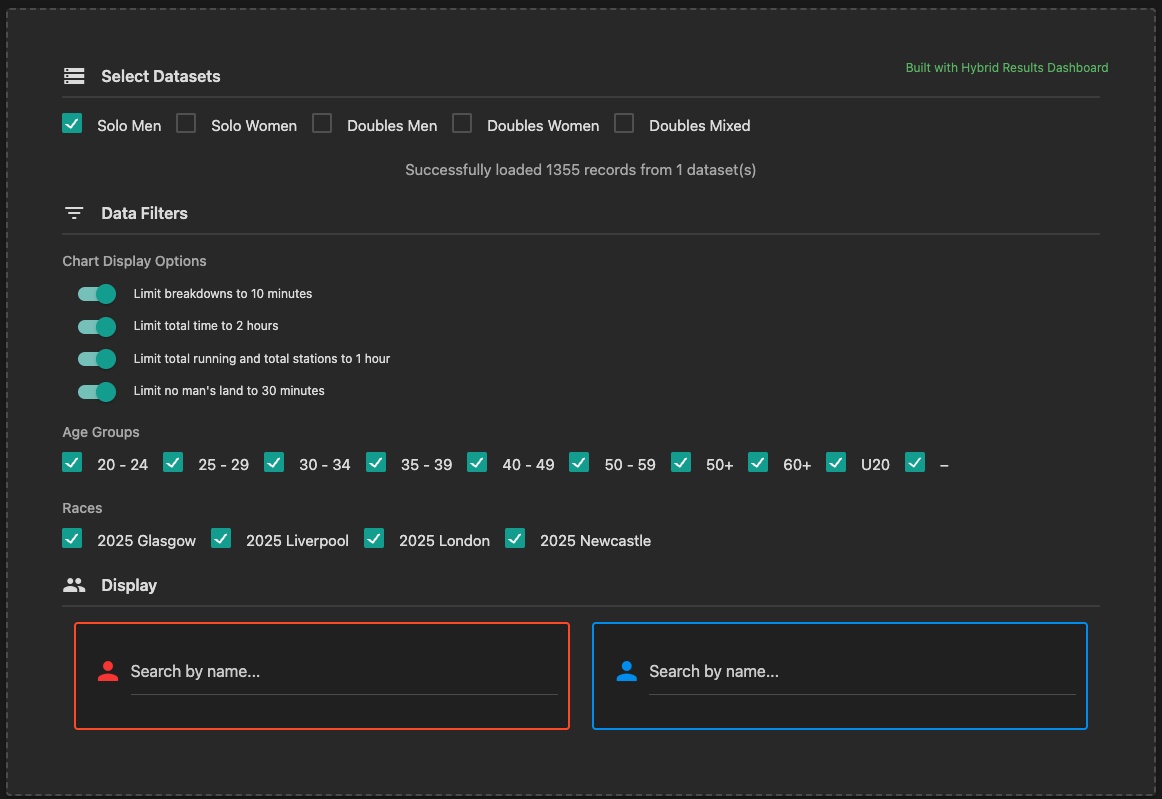The width and height of the screenshot is (1162, 799).
Task: Toggle limit no man's land to 30 minutes
Action: click(x=96, y=391)
